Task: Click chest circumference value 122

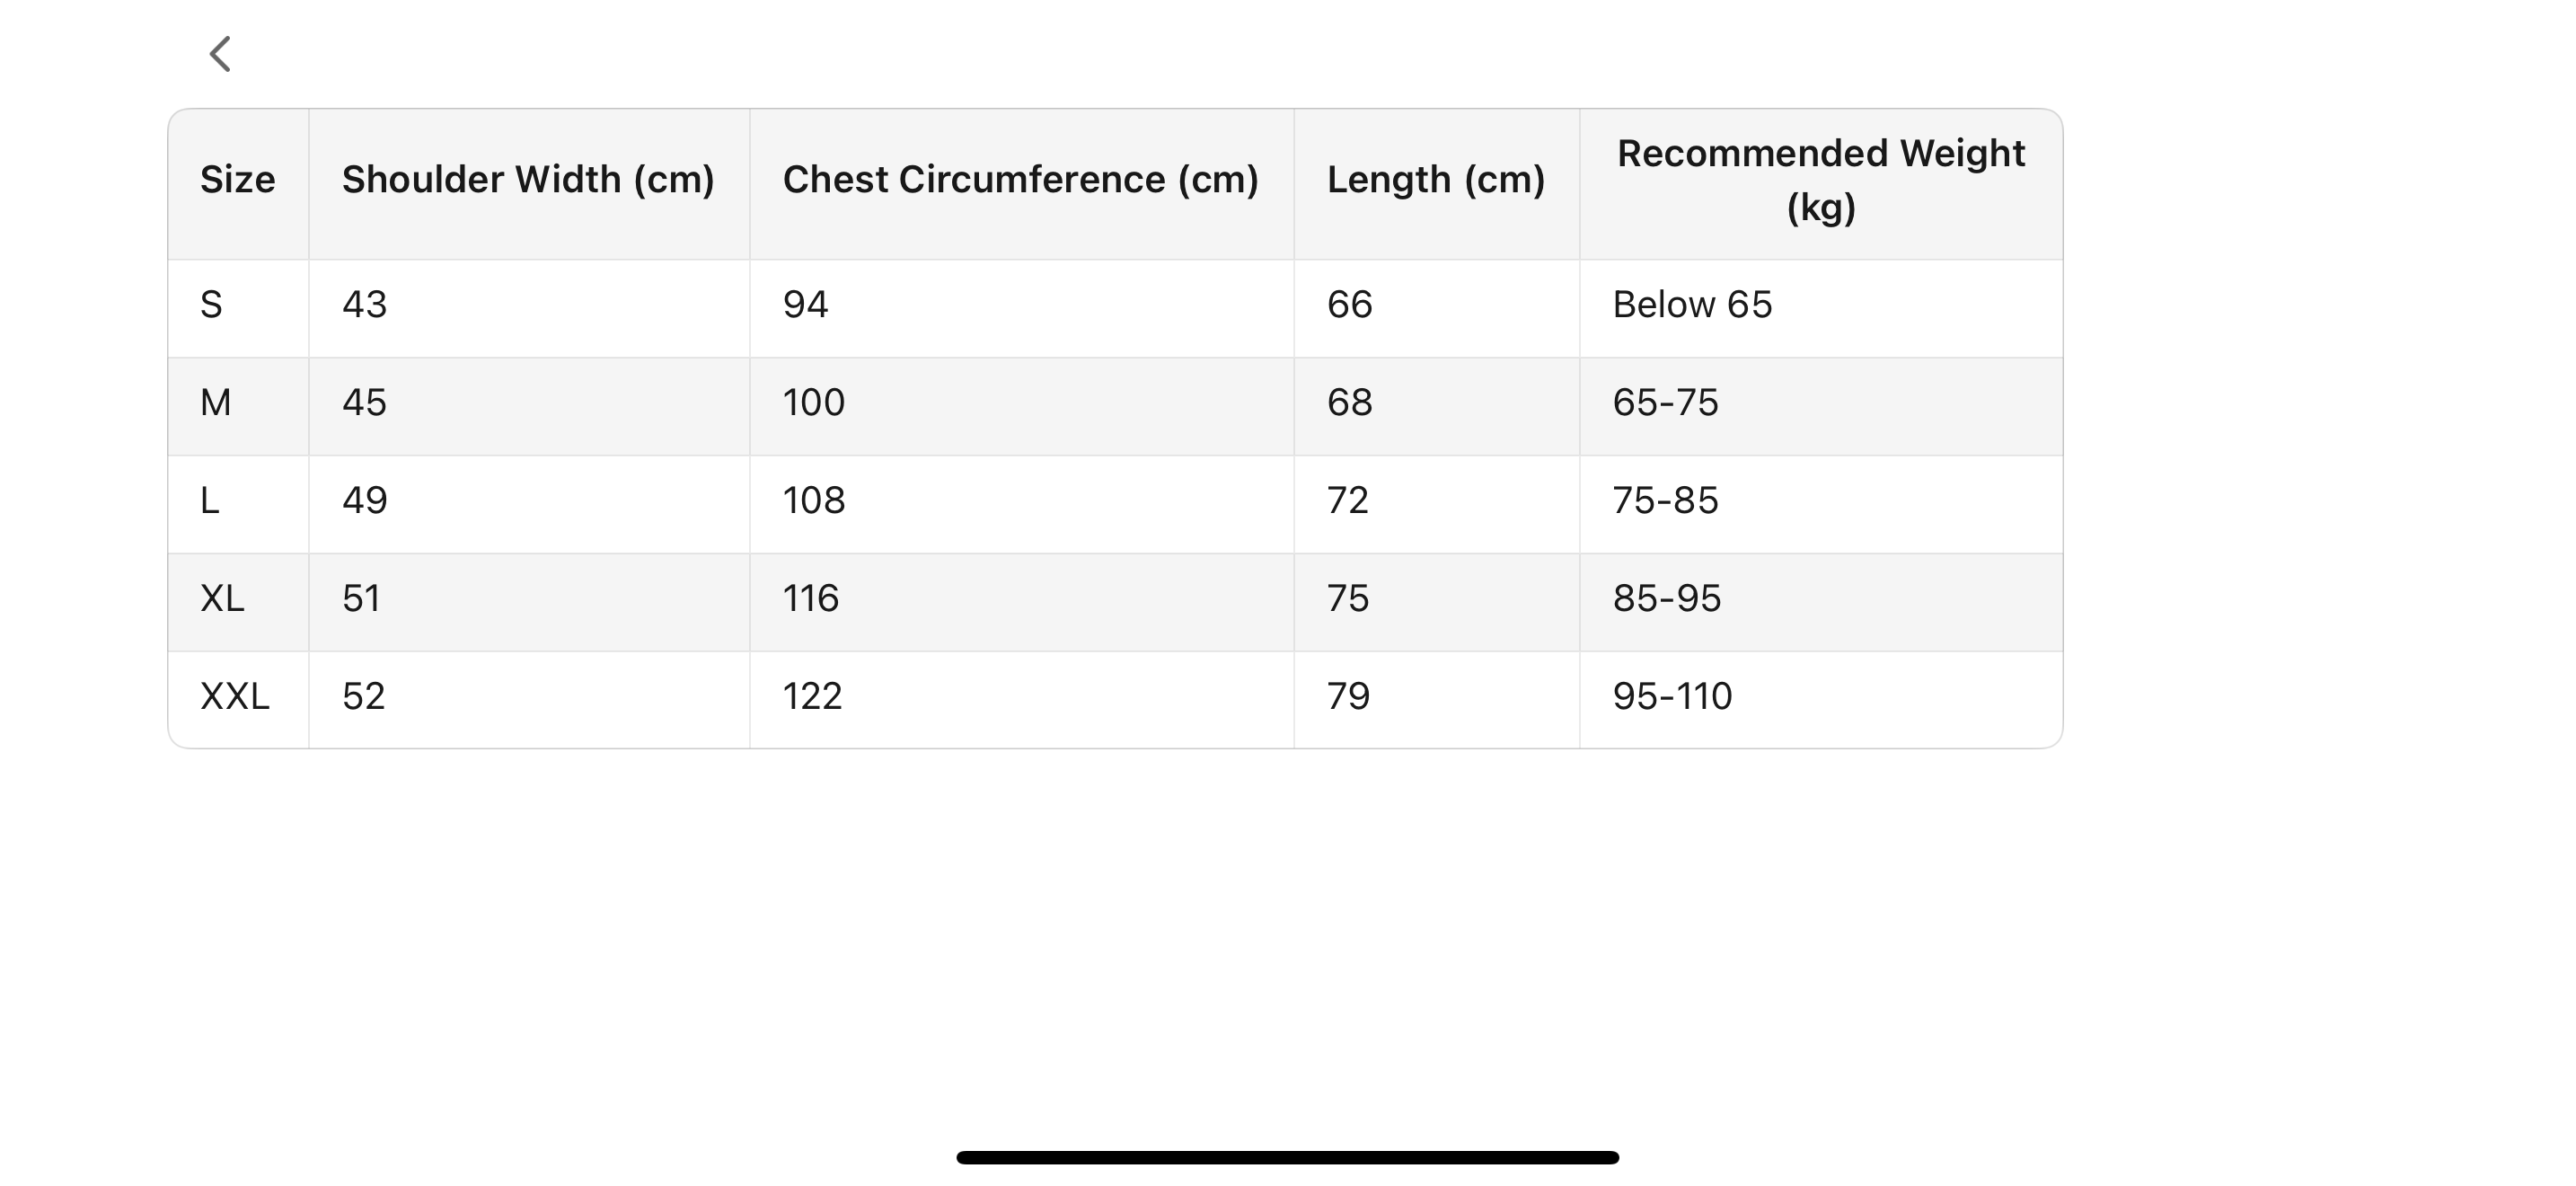Action: point(812,697)
